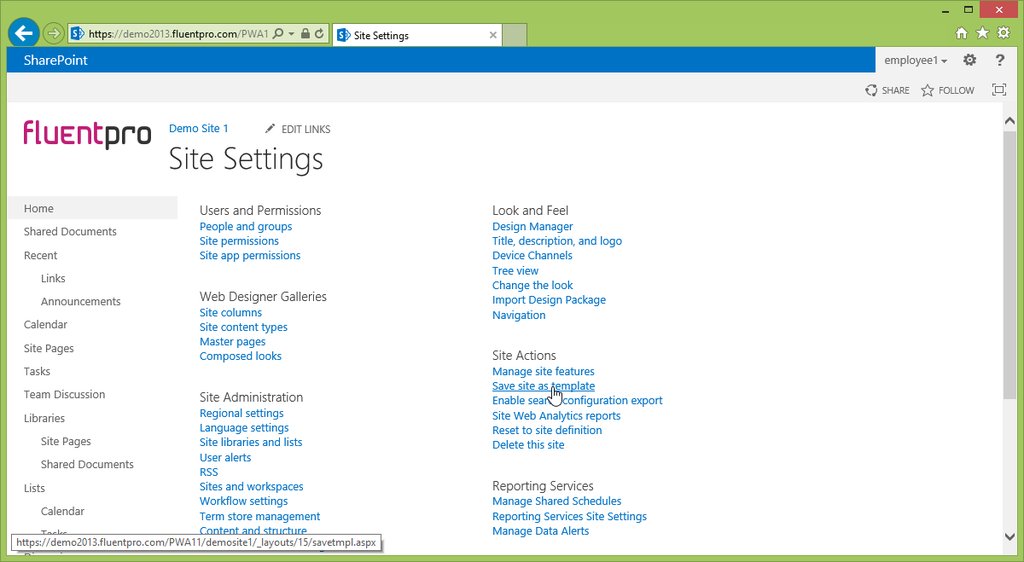The height and width of the screenshot is (562, 1024).
Task: Follow this site using FOLLOW star
Action: pos(948,90)
